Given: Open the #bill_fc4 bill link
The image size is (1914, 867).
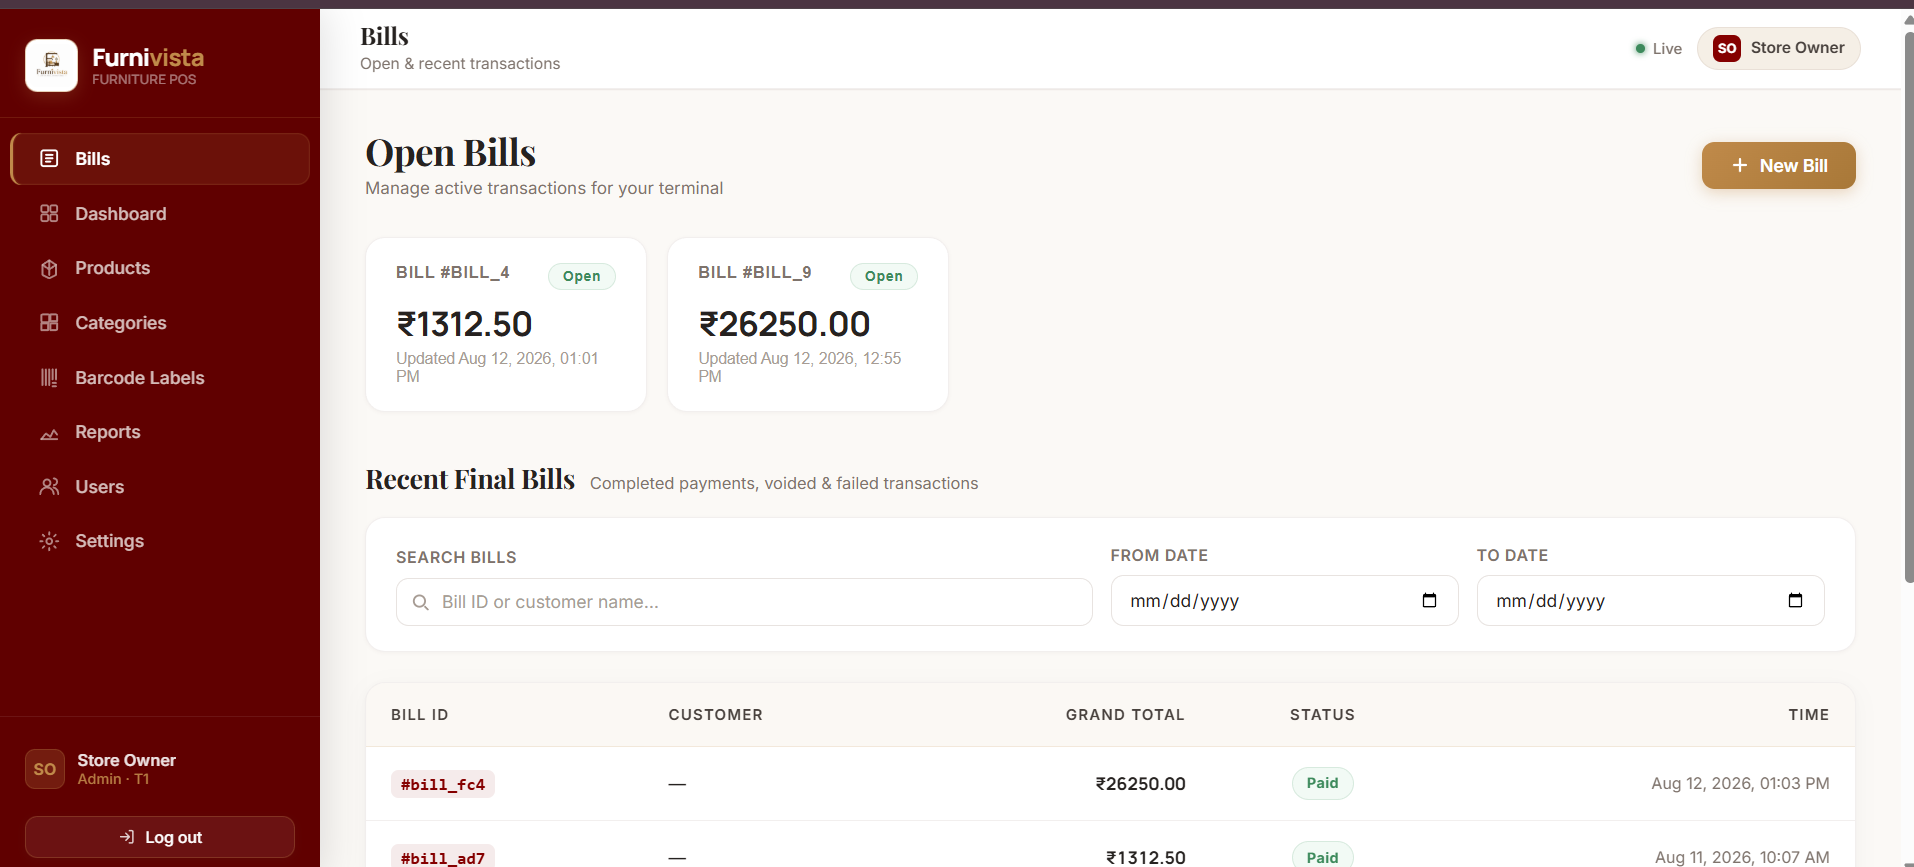Looking at the screenshot, I should pyautogui.click(x=443, y=784).
